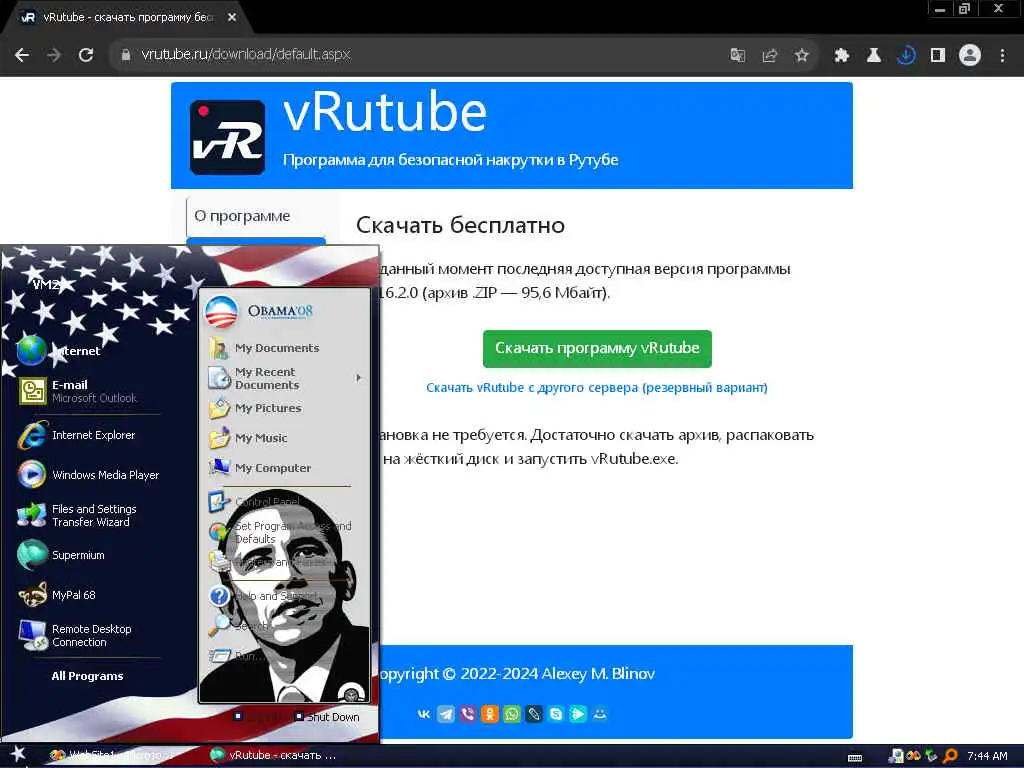Close the vRutube browser tab
Screen dimensions: 1024x768
click(232, 18)
